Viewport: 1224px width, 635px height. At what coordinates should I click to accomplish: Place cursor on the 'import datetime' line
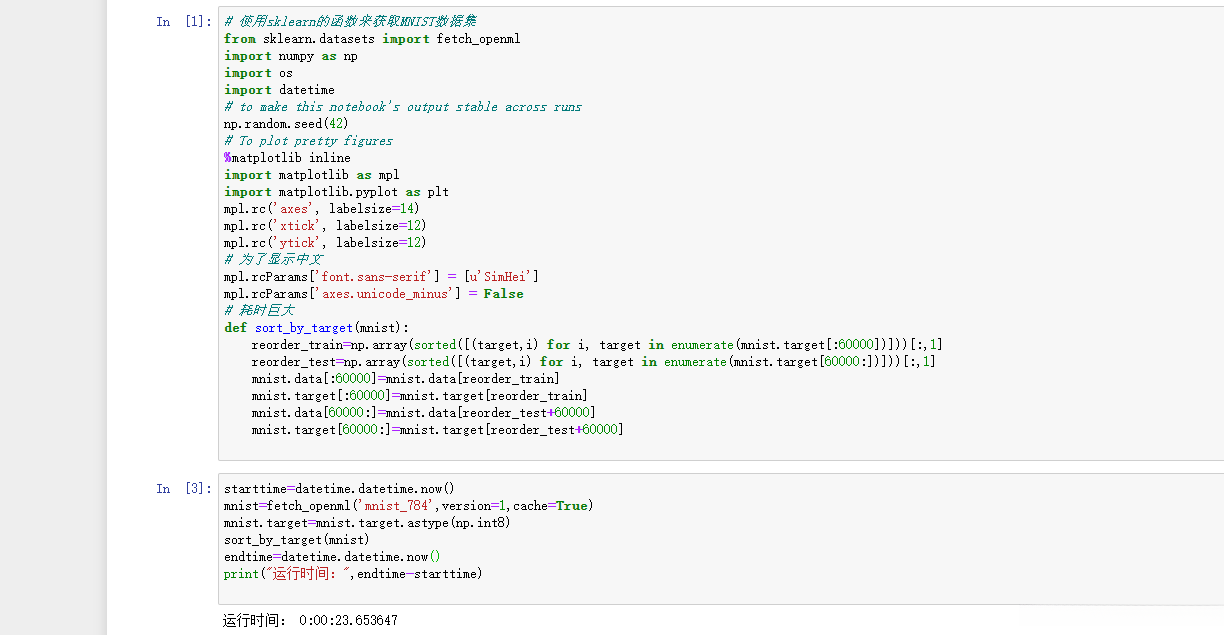point(279,90)
